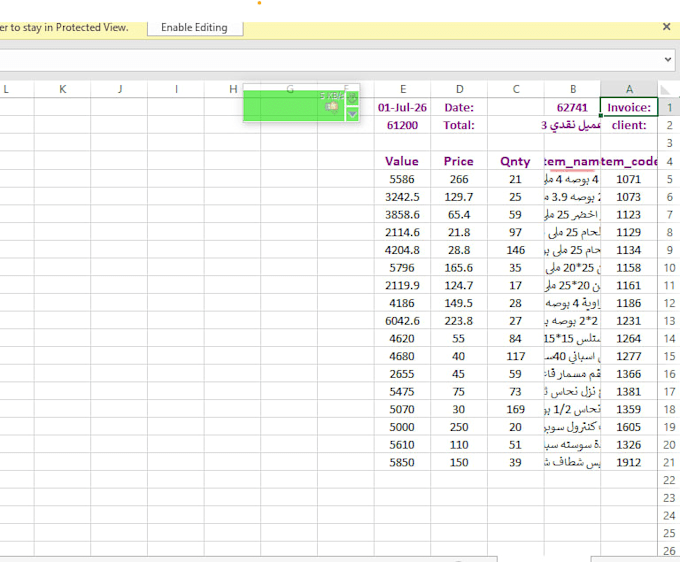Click price cell 250

[x=459, y=427]
